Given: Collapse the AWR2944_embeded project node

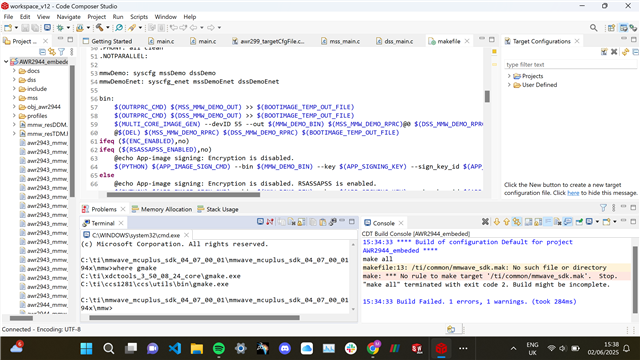Looking at the screenshot, I should [x=6, y=62].
